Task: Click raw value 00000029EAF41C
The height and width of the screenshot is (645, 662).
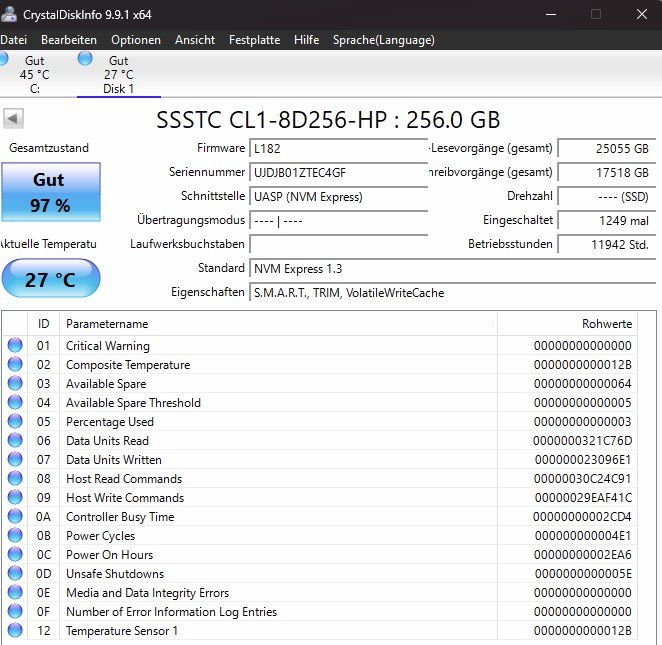Action: tap(583, 498)
